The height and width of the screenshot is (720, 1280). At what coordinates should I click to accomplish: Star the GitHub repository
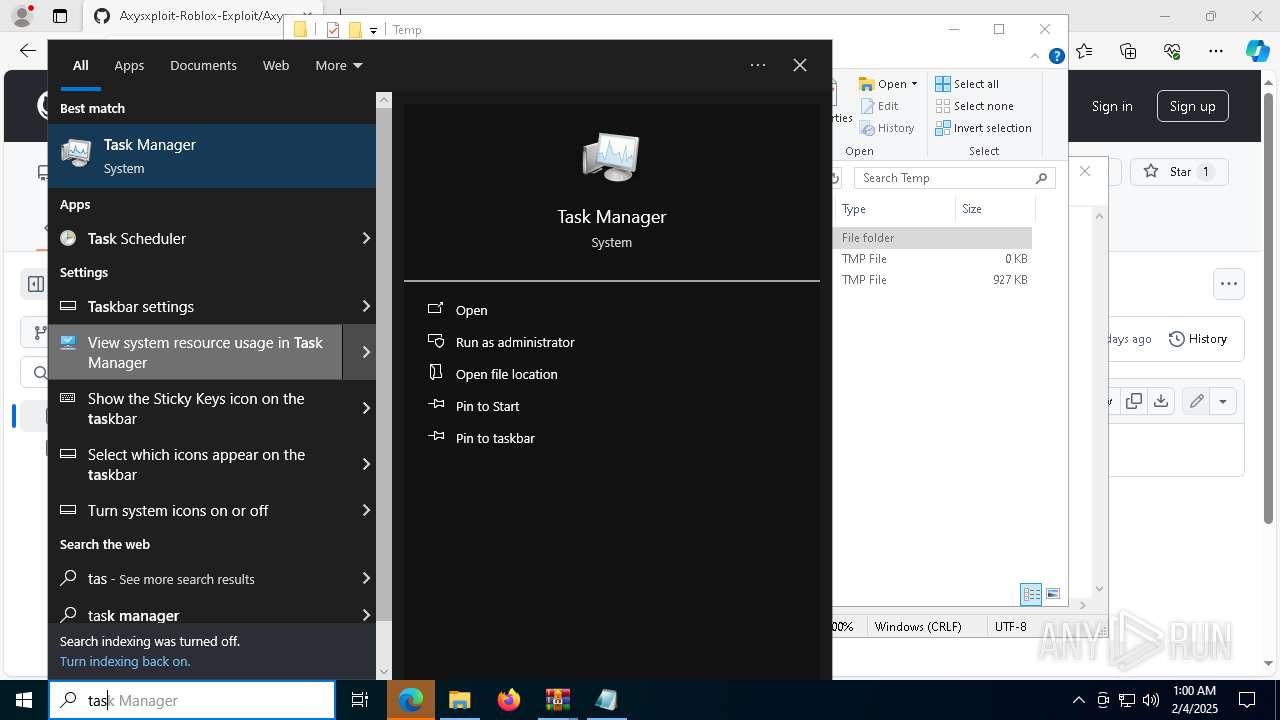click(1178, 172)
